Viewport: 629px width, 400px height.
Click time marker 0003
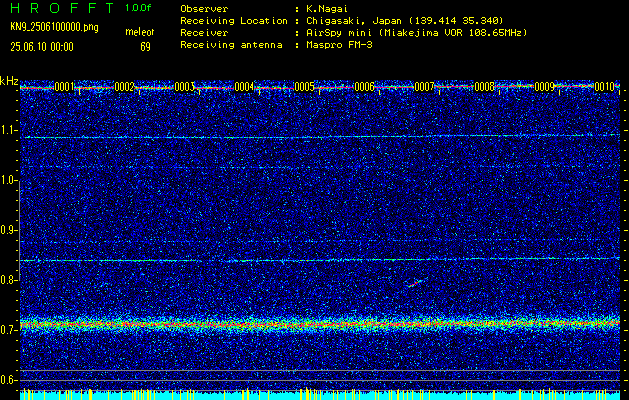(x=185, y=87)
